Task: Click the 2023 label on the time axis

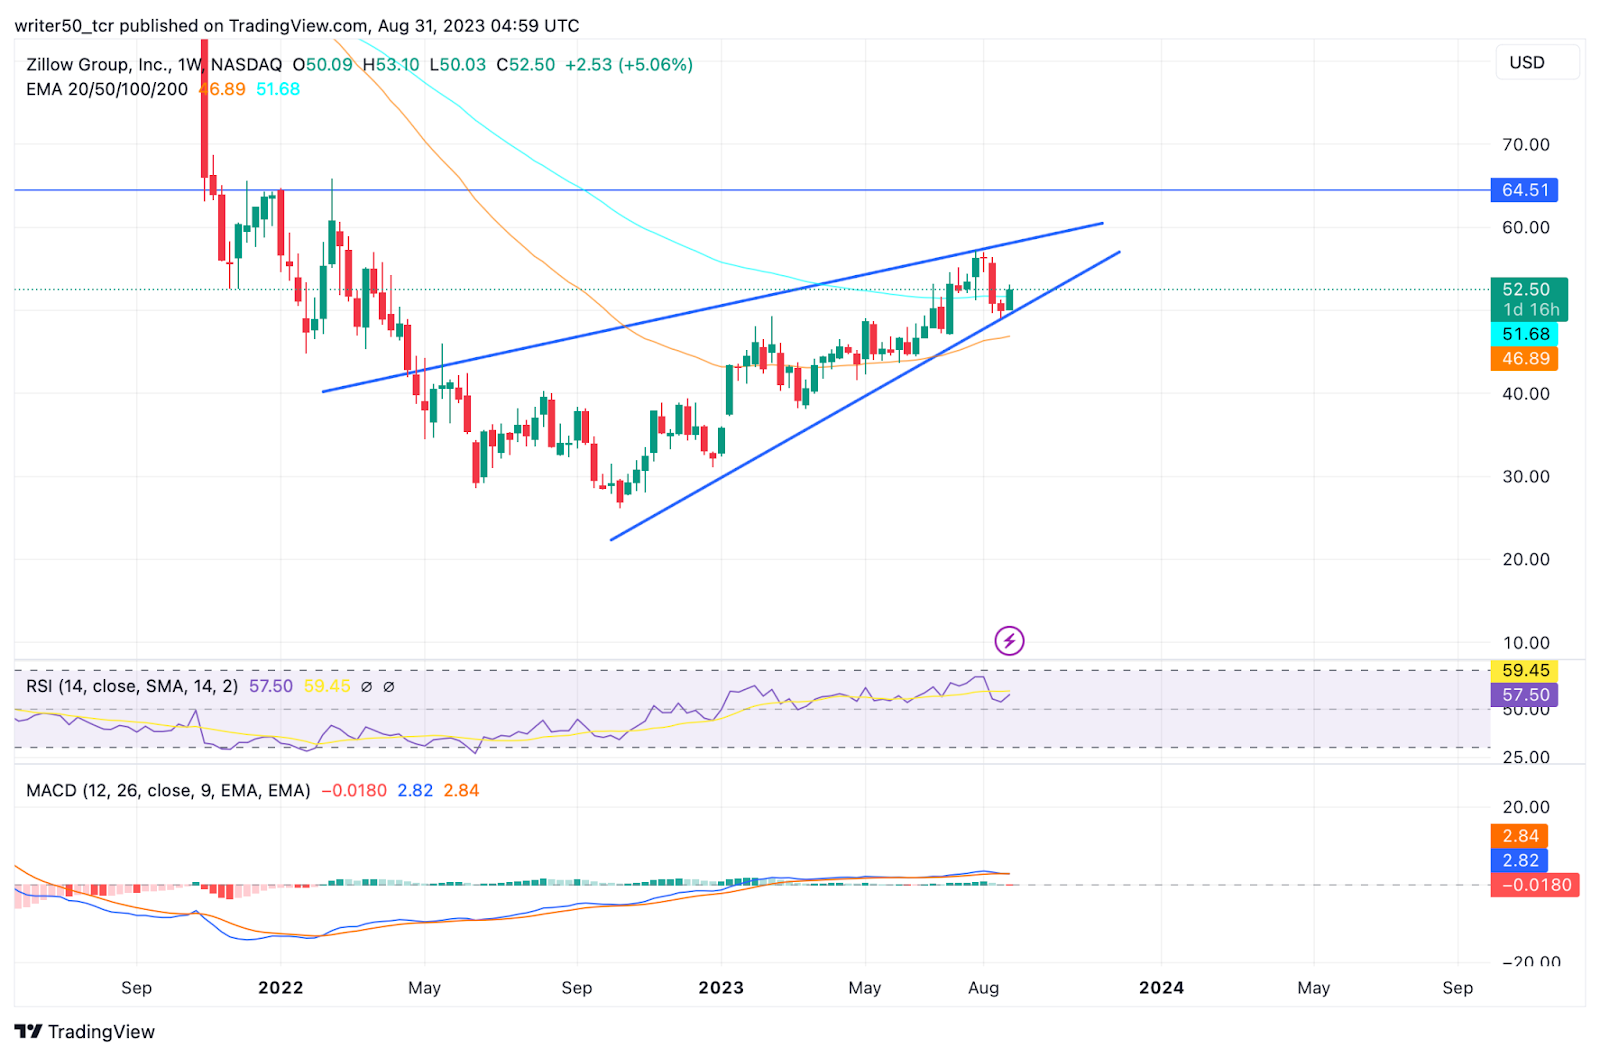Action: tap(721, 987)
